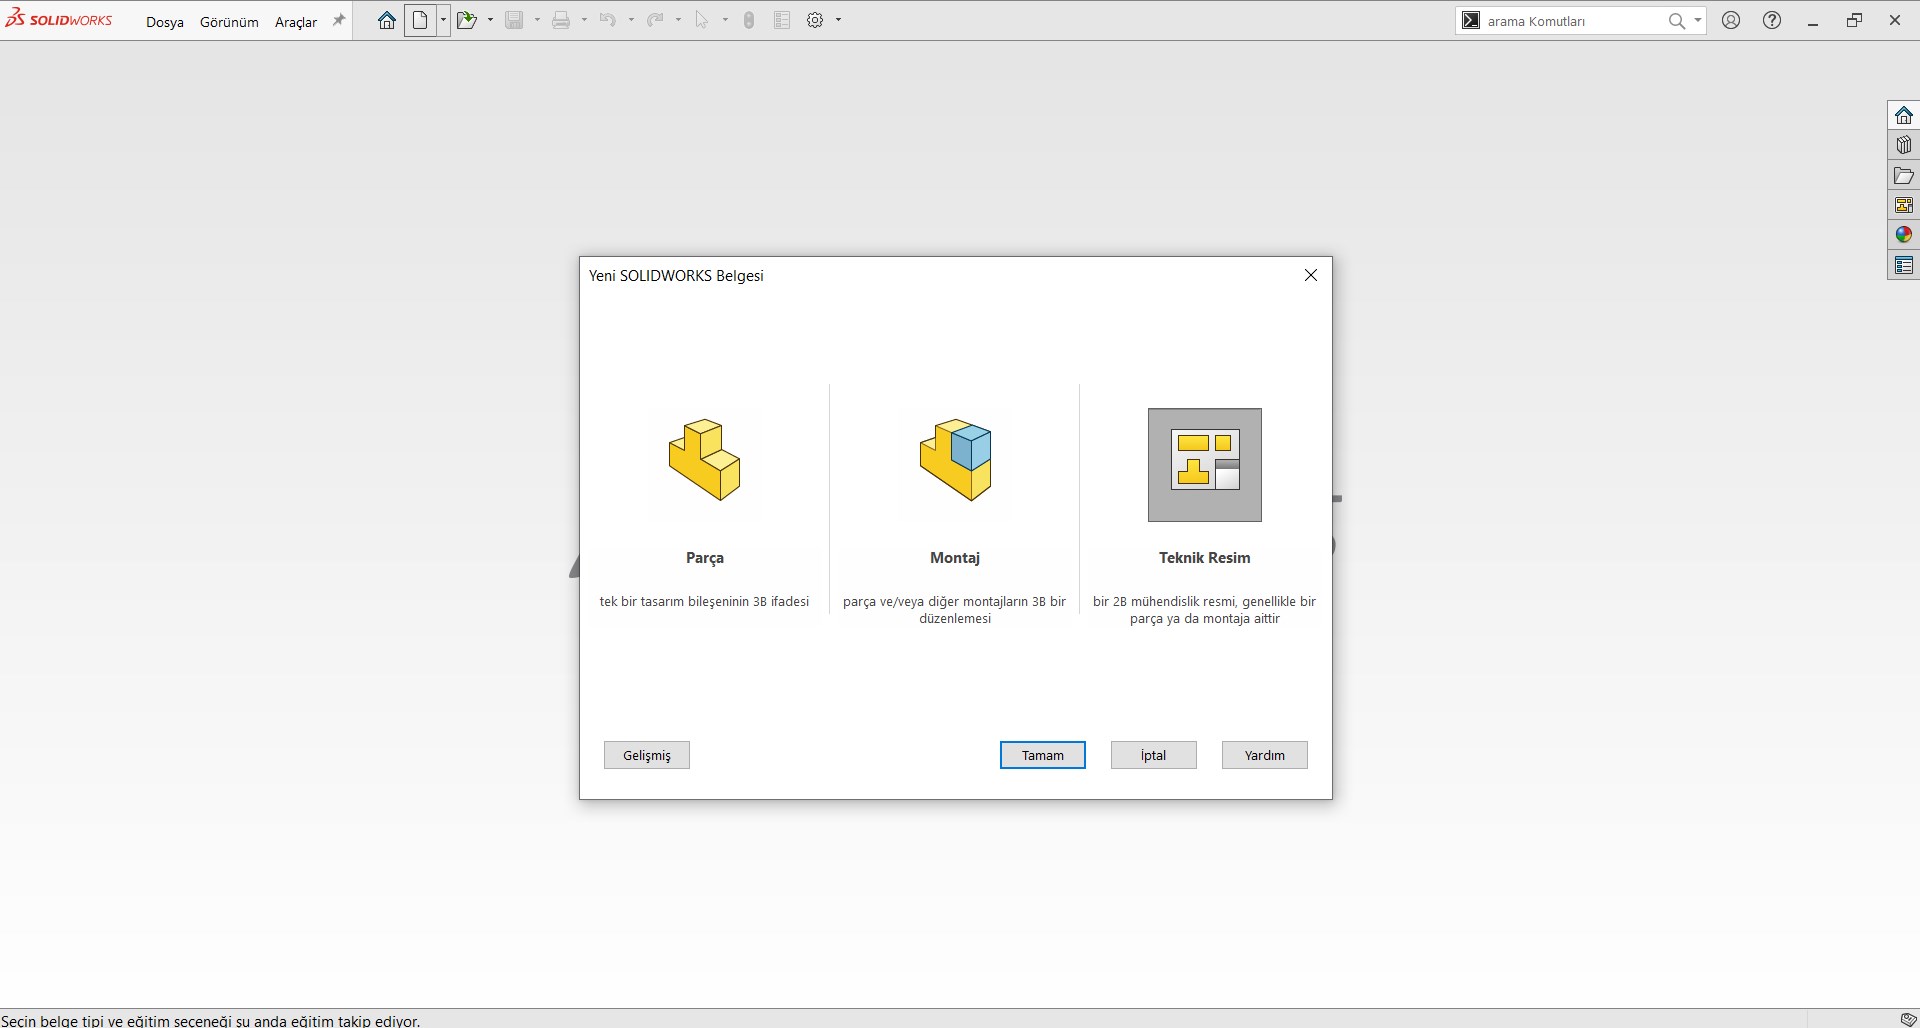
Task: Expand the Options gear dropdown arrow
Action: pos(838,20)
